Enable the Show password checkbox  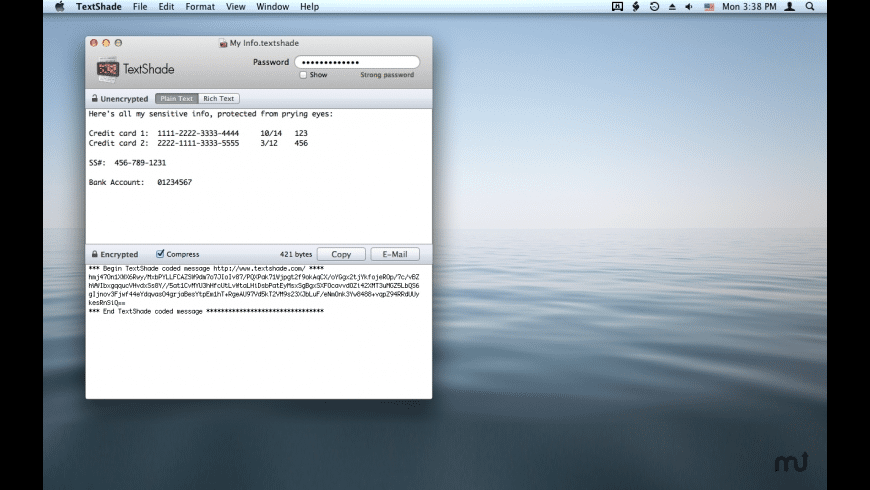(304, 75)
